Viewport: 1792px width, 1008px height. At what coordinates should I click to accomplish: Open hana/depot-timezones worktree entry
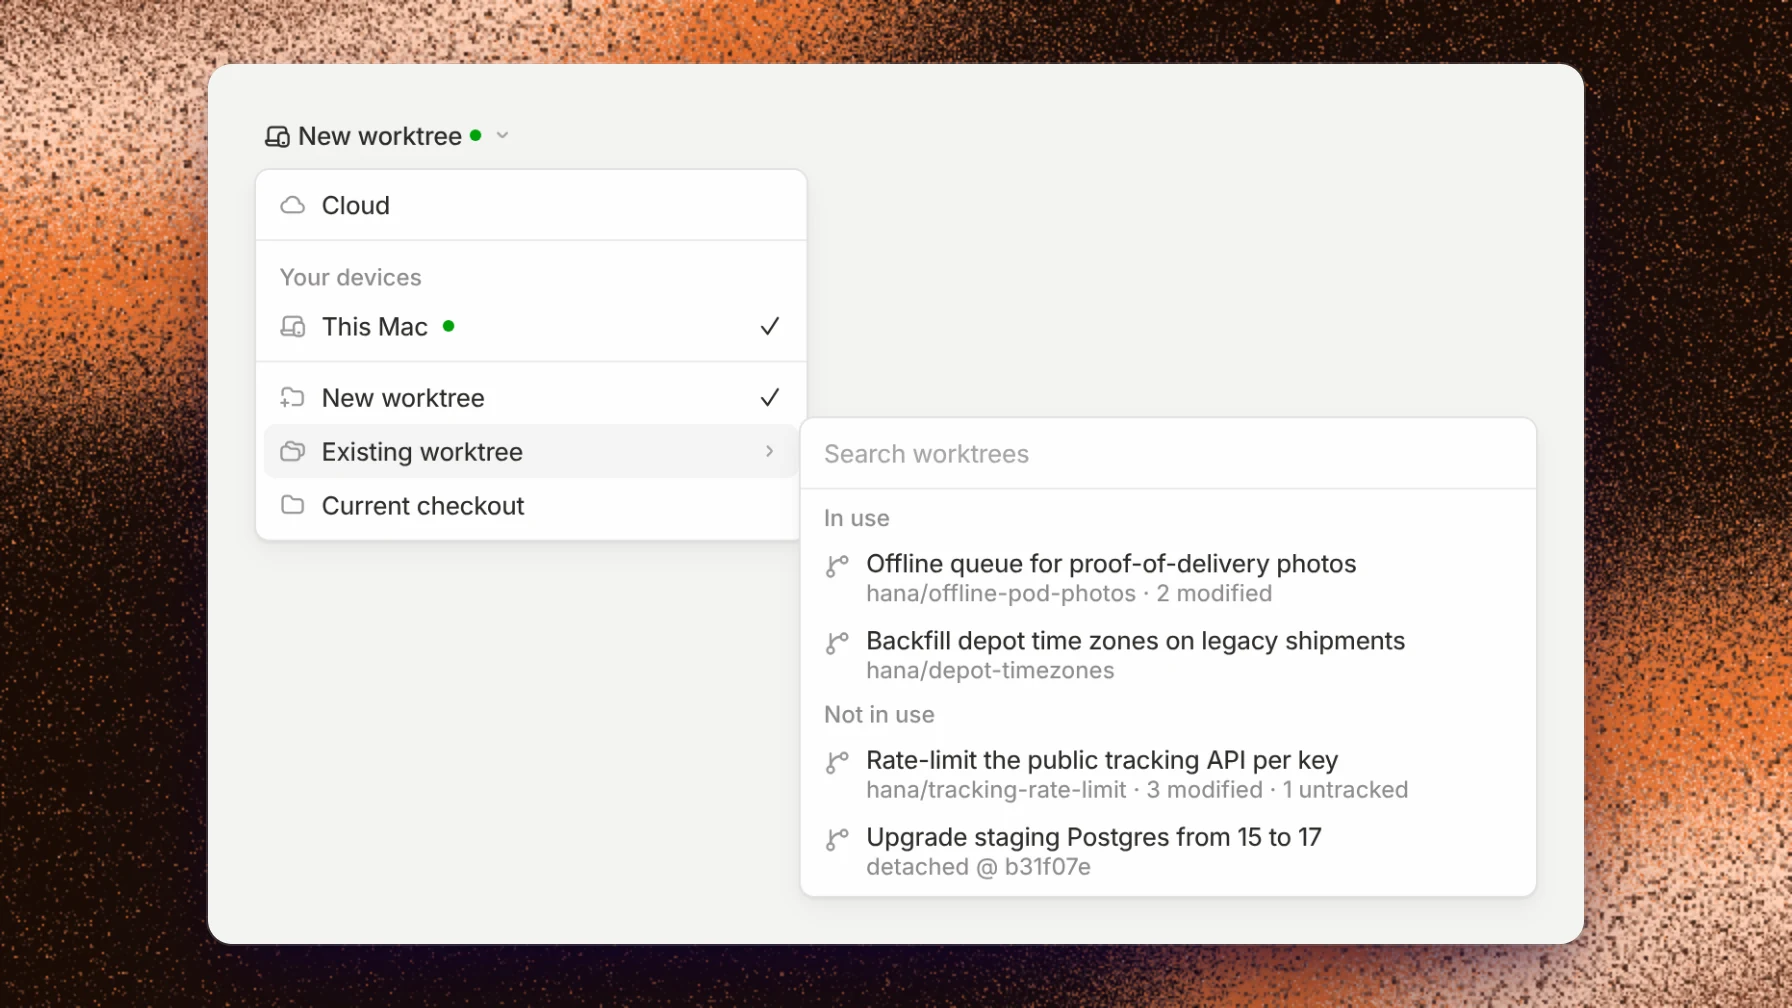tap(1168, 655)
